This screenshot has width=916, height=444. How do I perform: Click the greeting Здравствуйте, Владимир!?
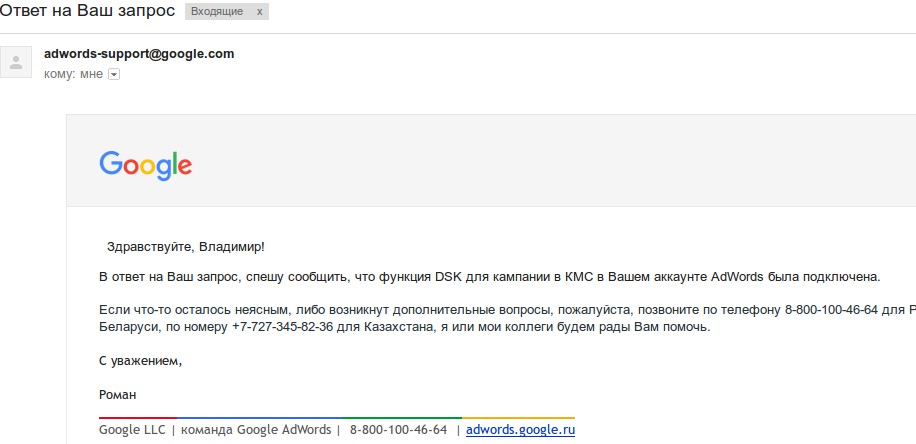185,246
